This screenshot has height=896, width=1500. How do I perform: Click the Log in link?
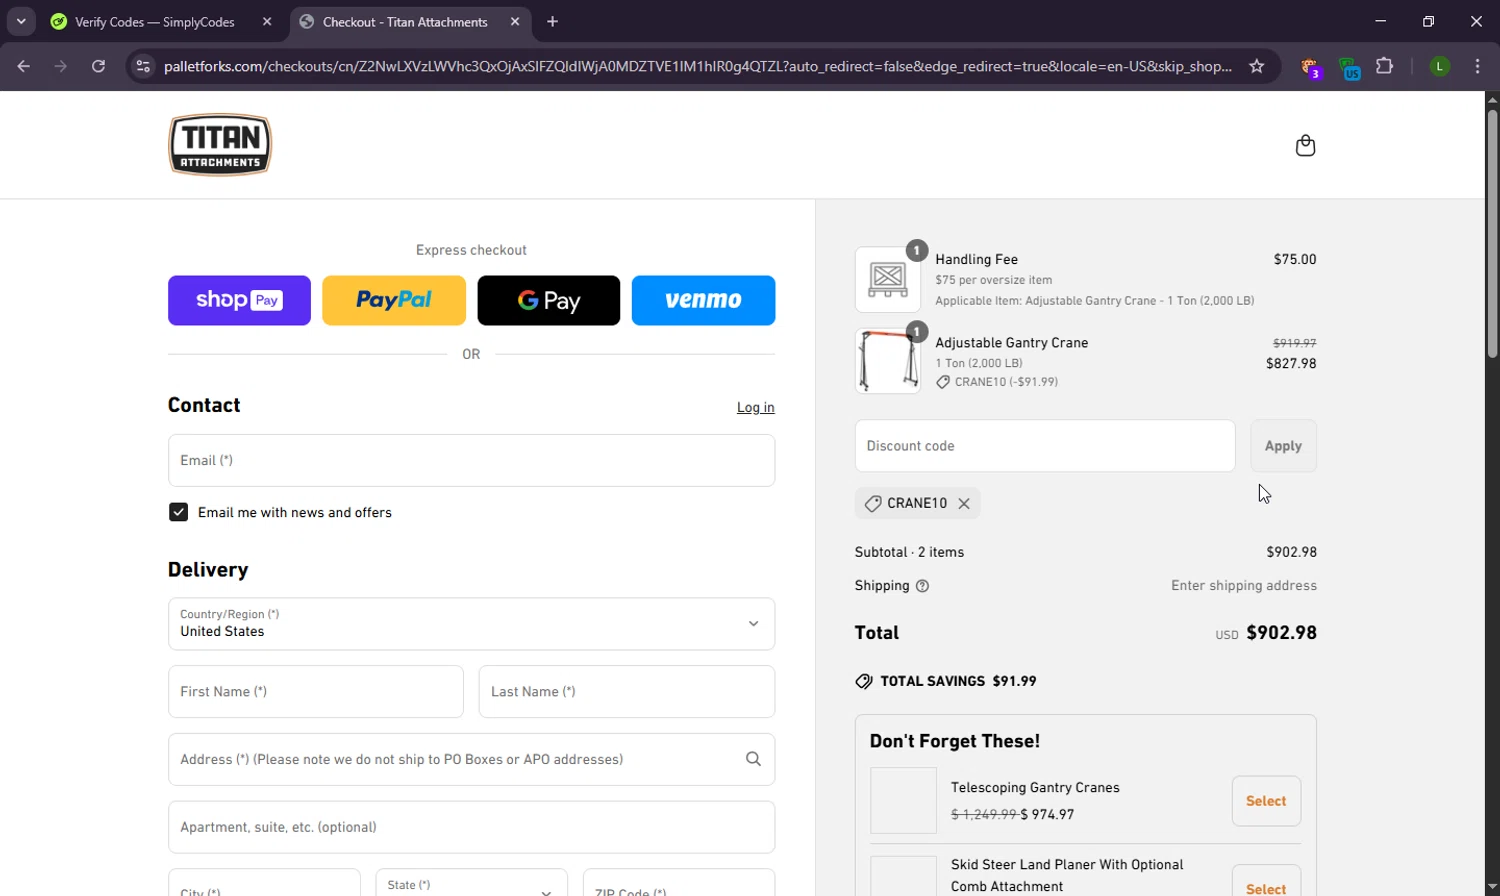756,407
